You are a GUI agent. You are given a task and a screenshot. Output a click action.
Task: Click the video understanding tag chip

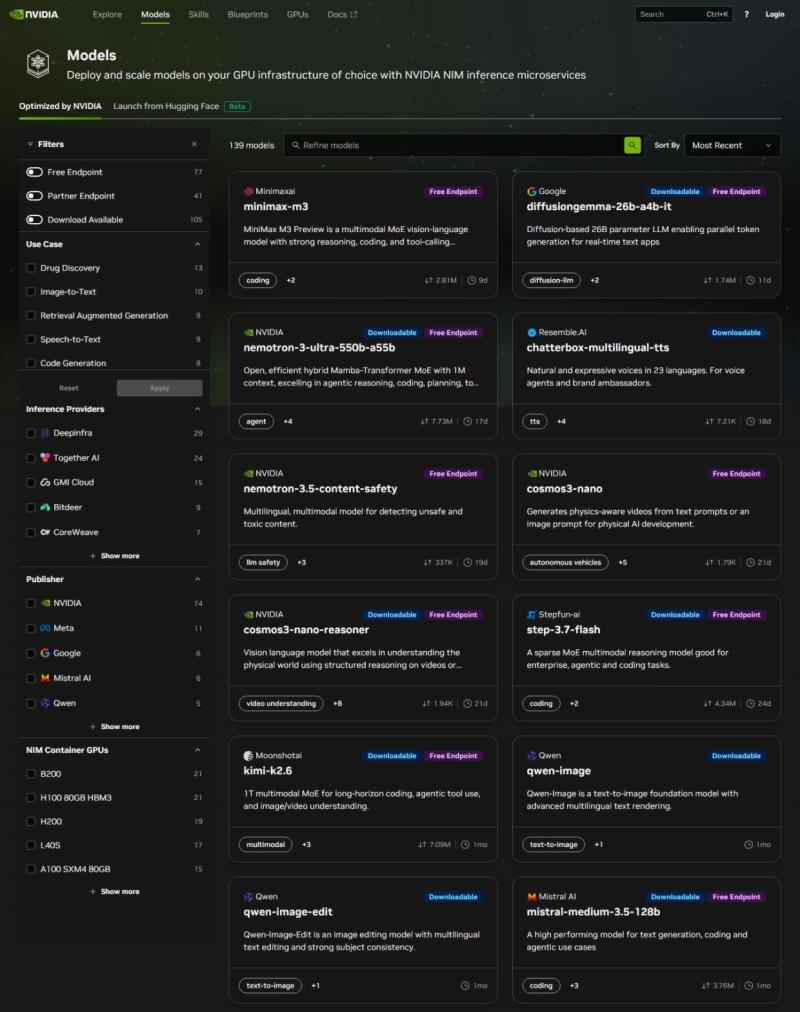pyautogui.click(x=281, y=703)
